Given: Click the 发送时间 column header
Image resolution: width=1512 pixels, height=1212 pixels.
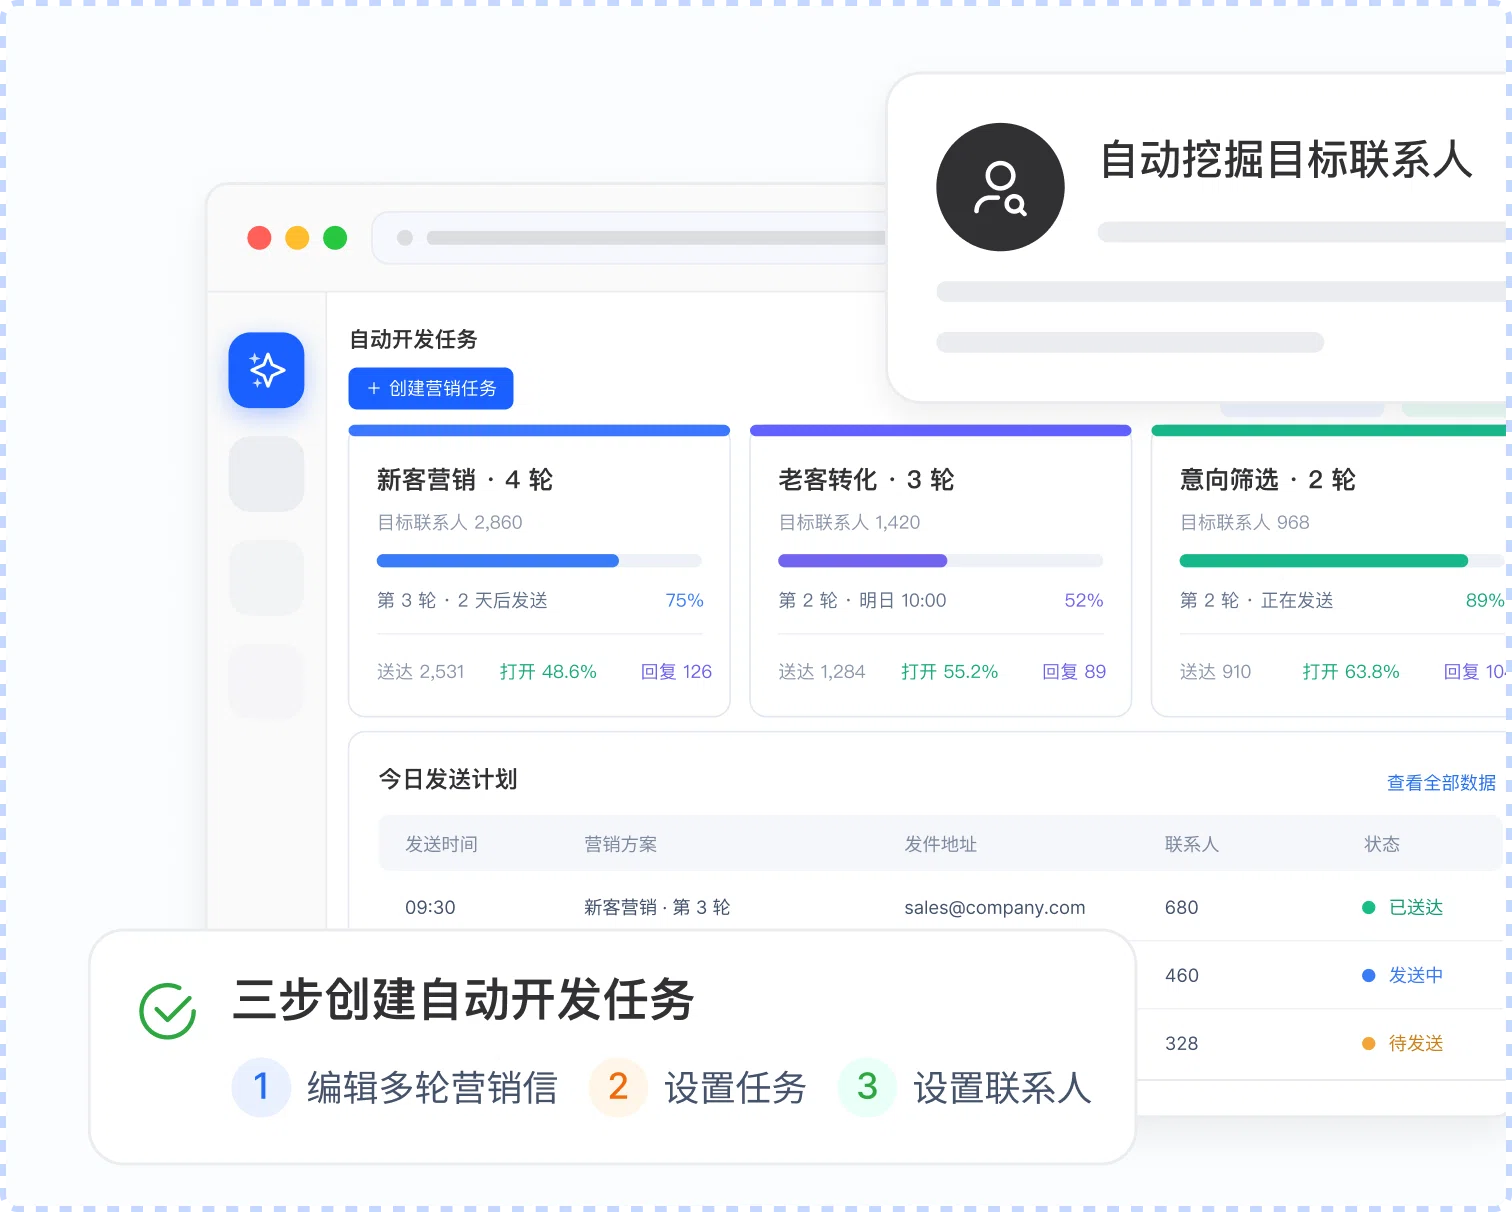Looking at the screenshot, I should click(x=441, y=844).
